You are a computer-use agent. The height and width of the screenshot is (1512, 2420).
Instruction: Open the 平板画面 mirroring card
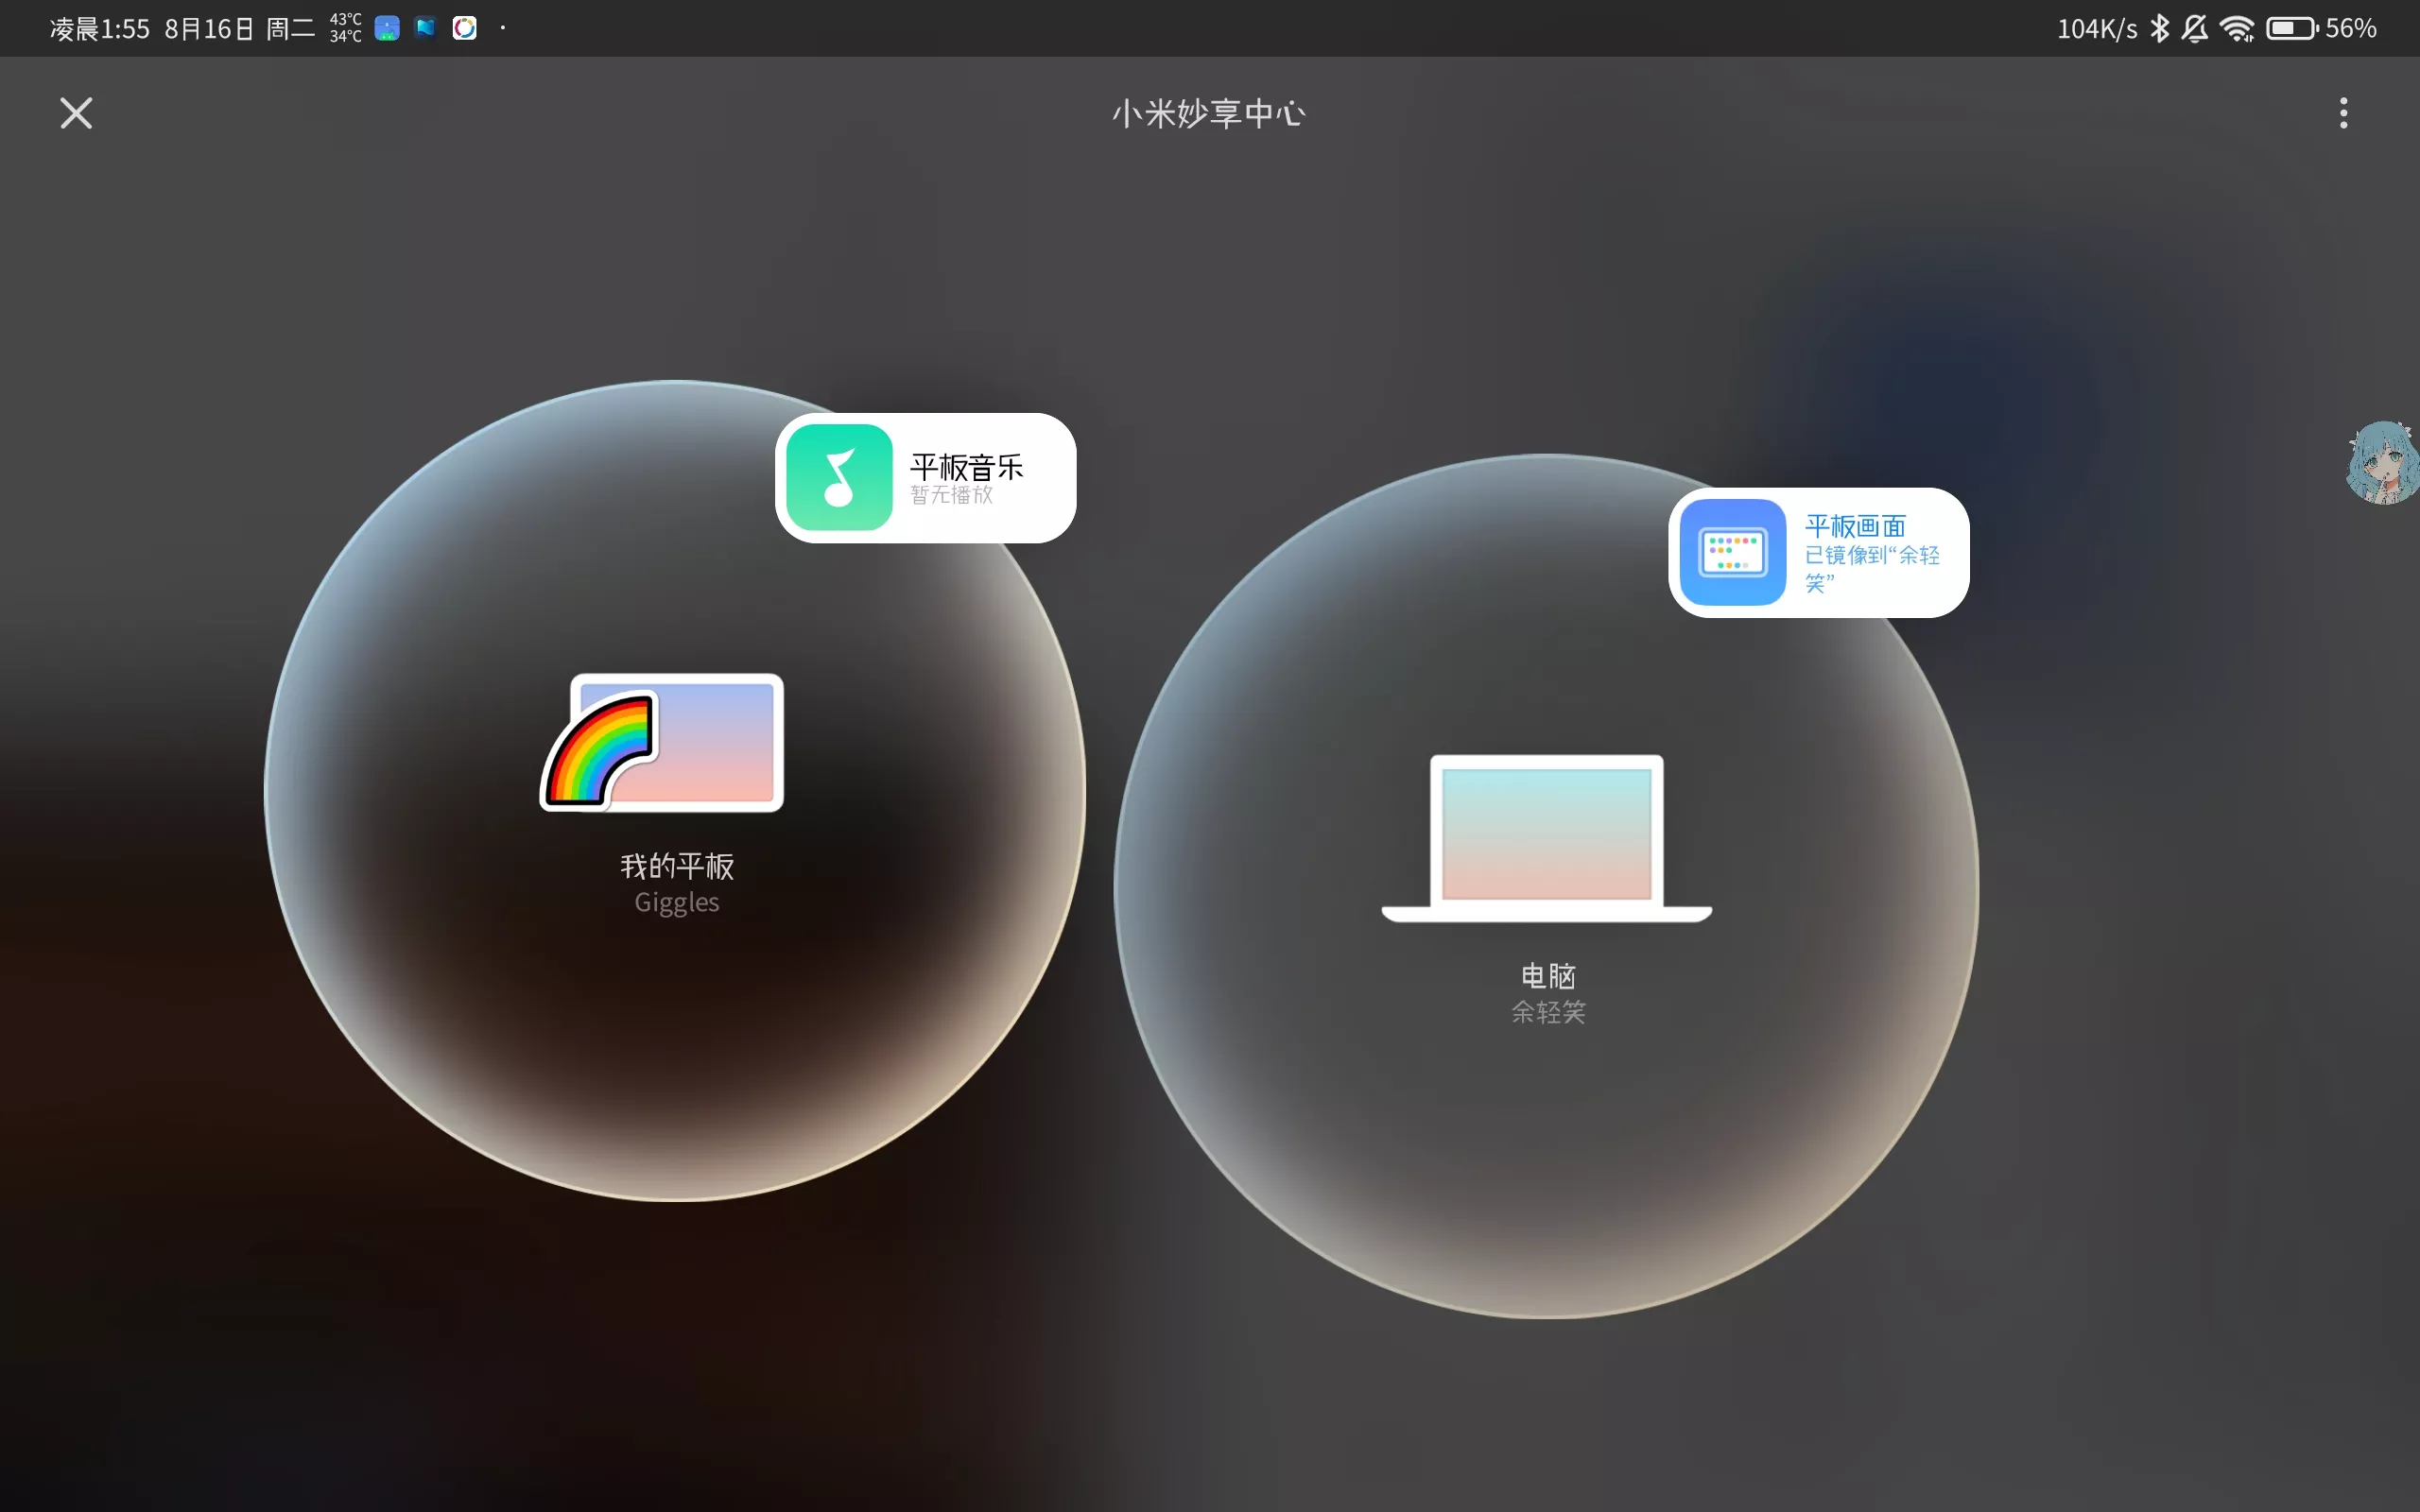click(x=1855, y=526)
